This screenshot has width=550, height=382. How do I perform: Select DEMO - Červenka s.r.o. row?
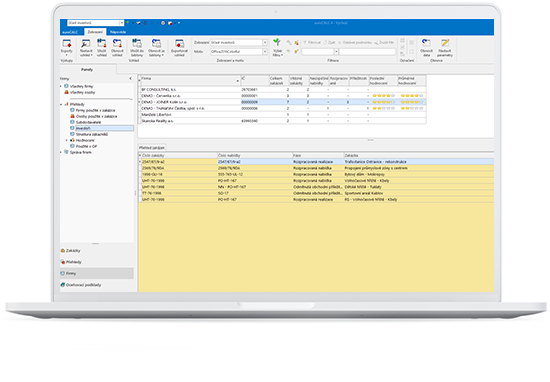(283, 96)
